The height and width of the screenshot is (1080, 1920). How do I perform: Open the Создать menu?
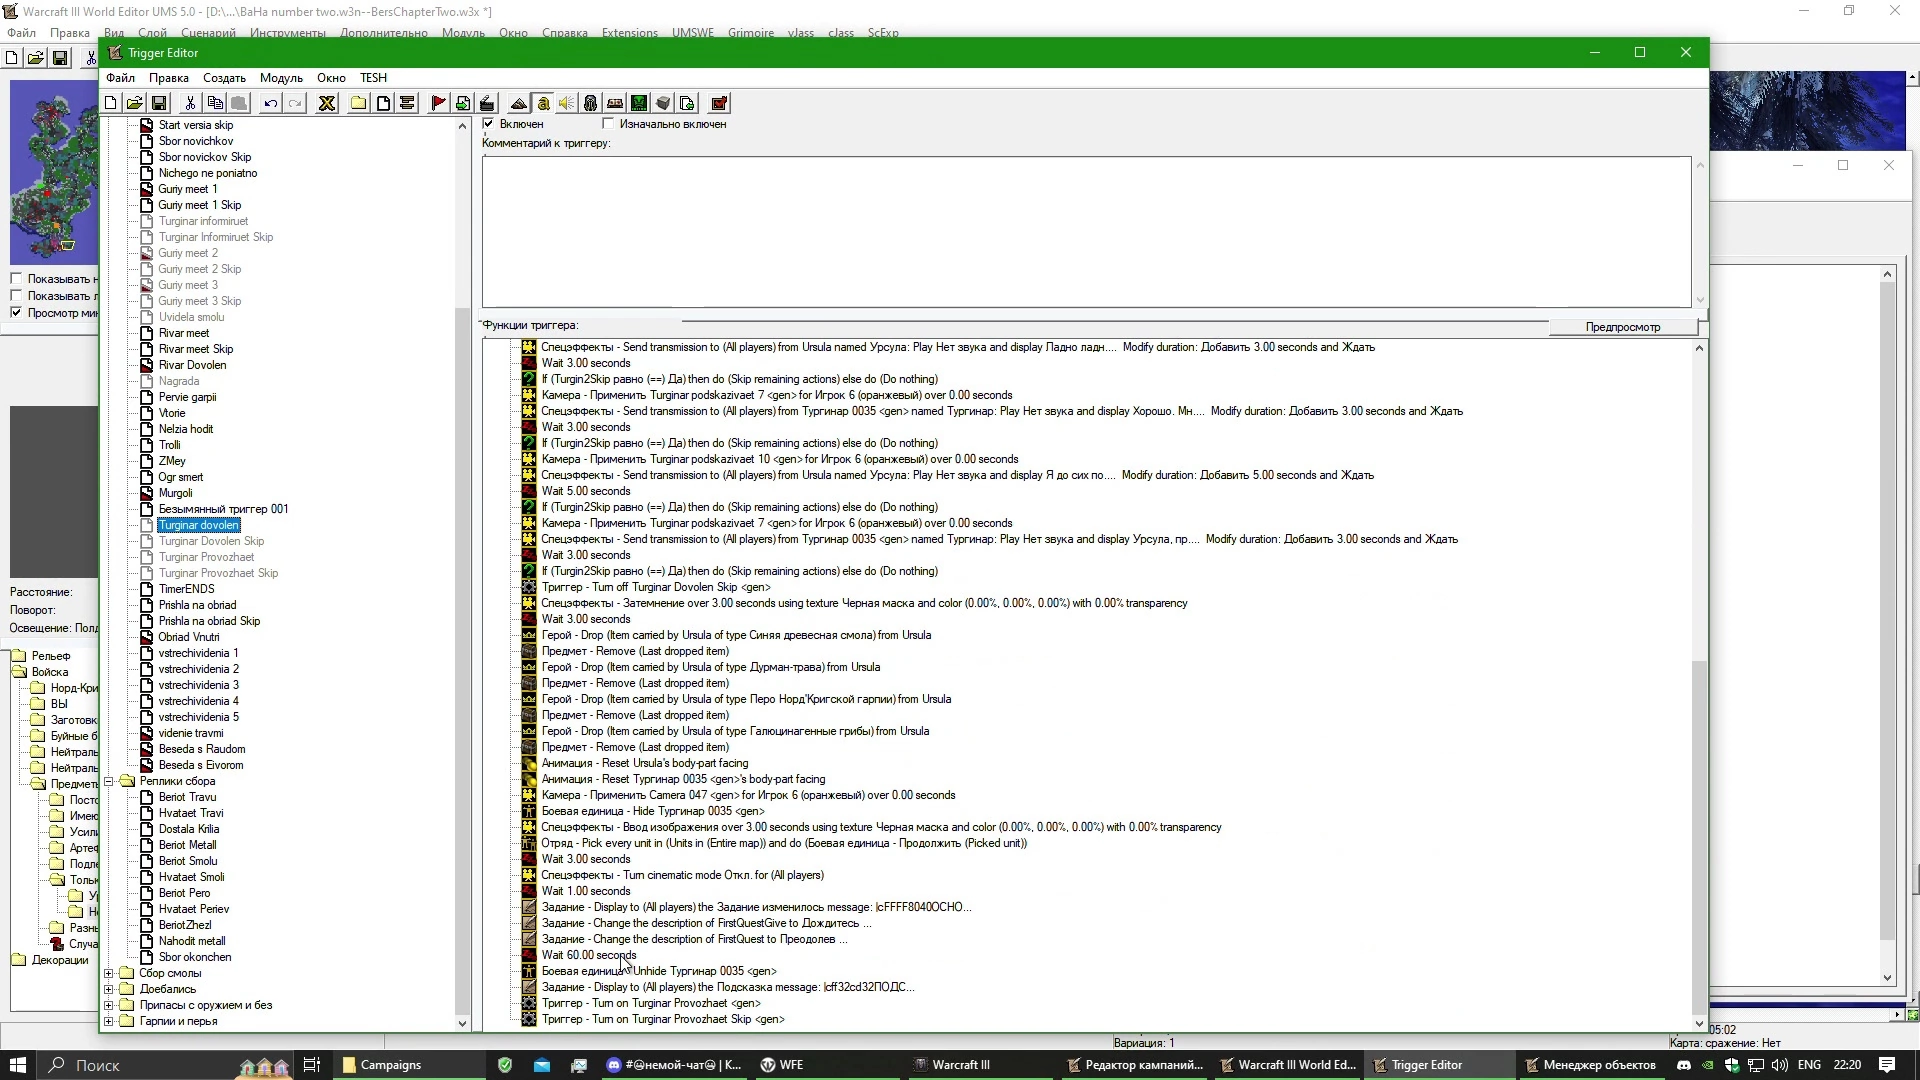coord(224,78)
